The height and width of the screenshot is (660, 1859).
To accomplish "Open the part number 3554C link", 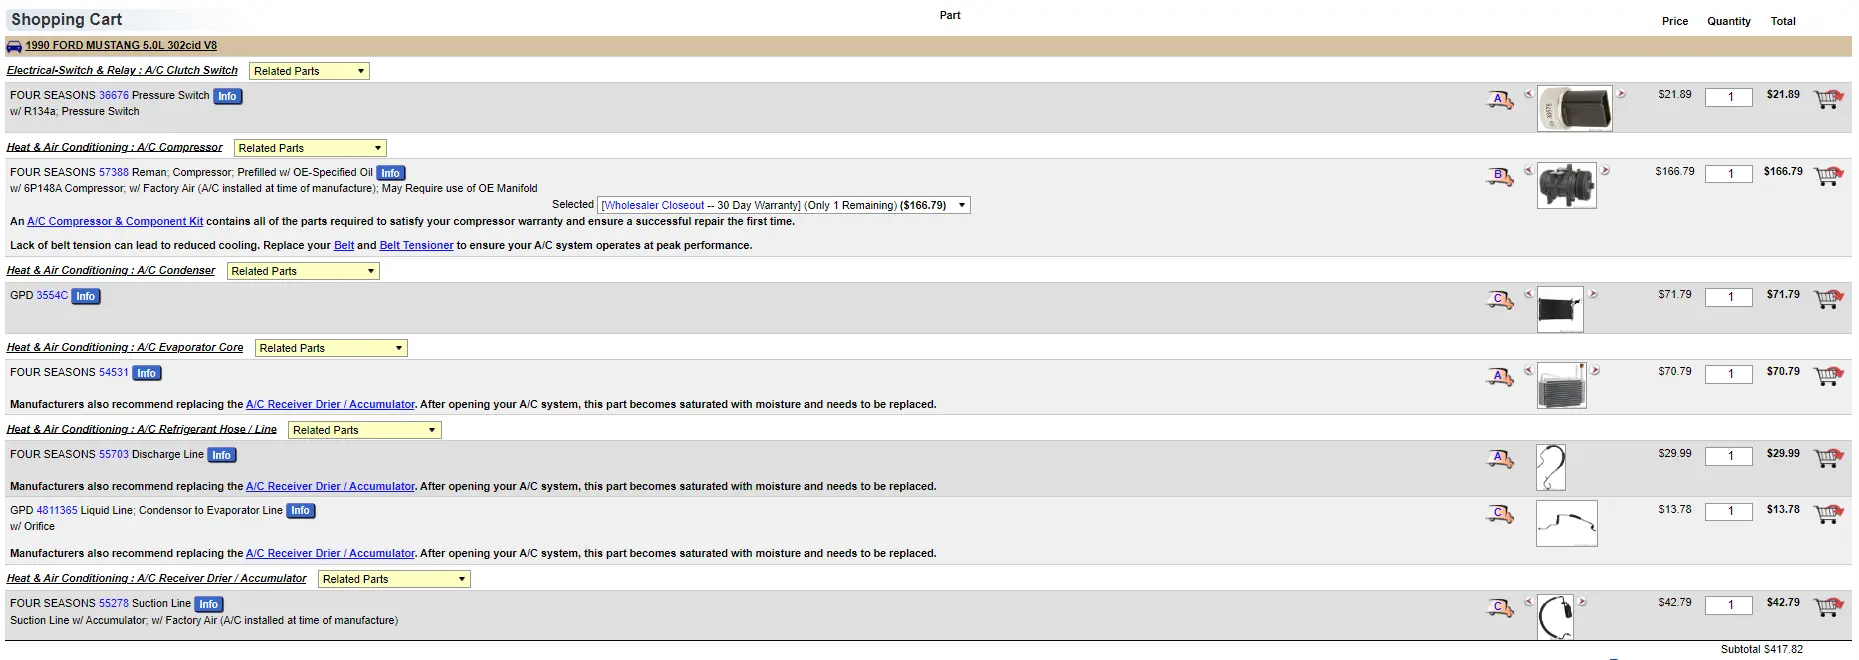I will (x=52, y=296).
